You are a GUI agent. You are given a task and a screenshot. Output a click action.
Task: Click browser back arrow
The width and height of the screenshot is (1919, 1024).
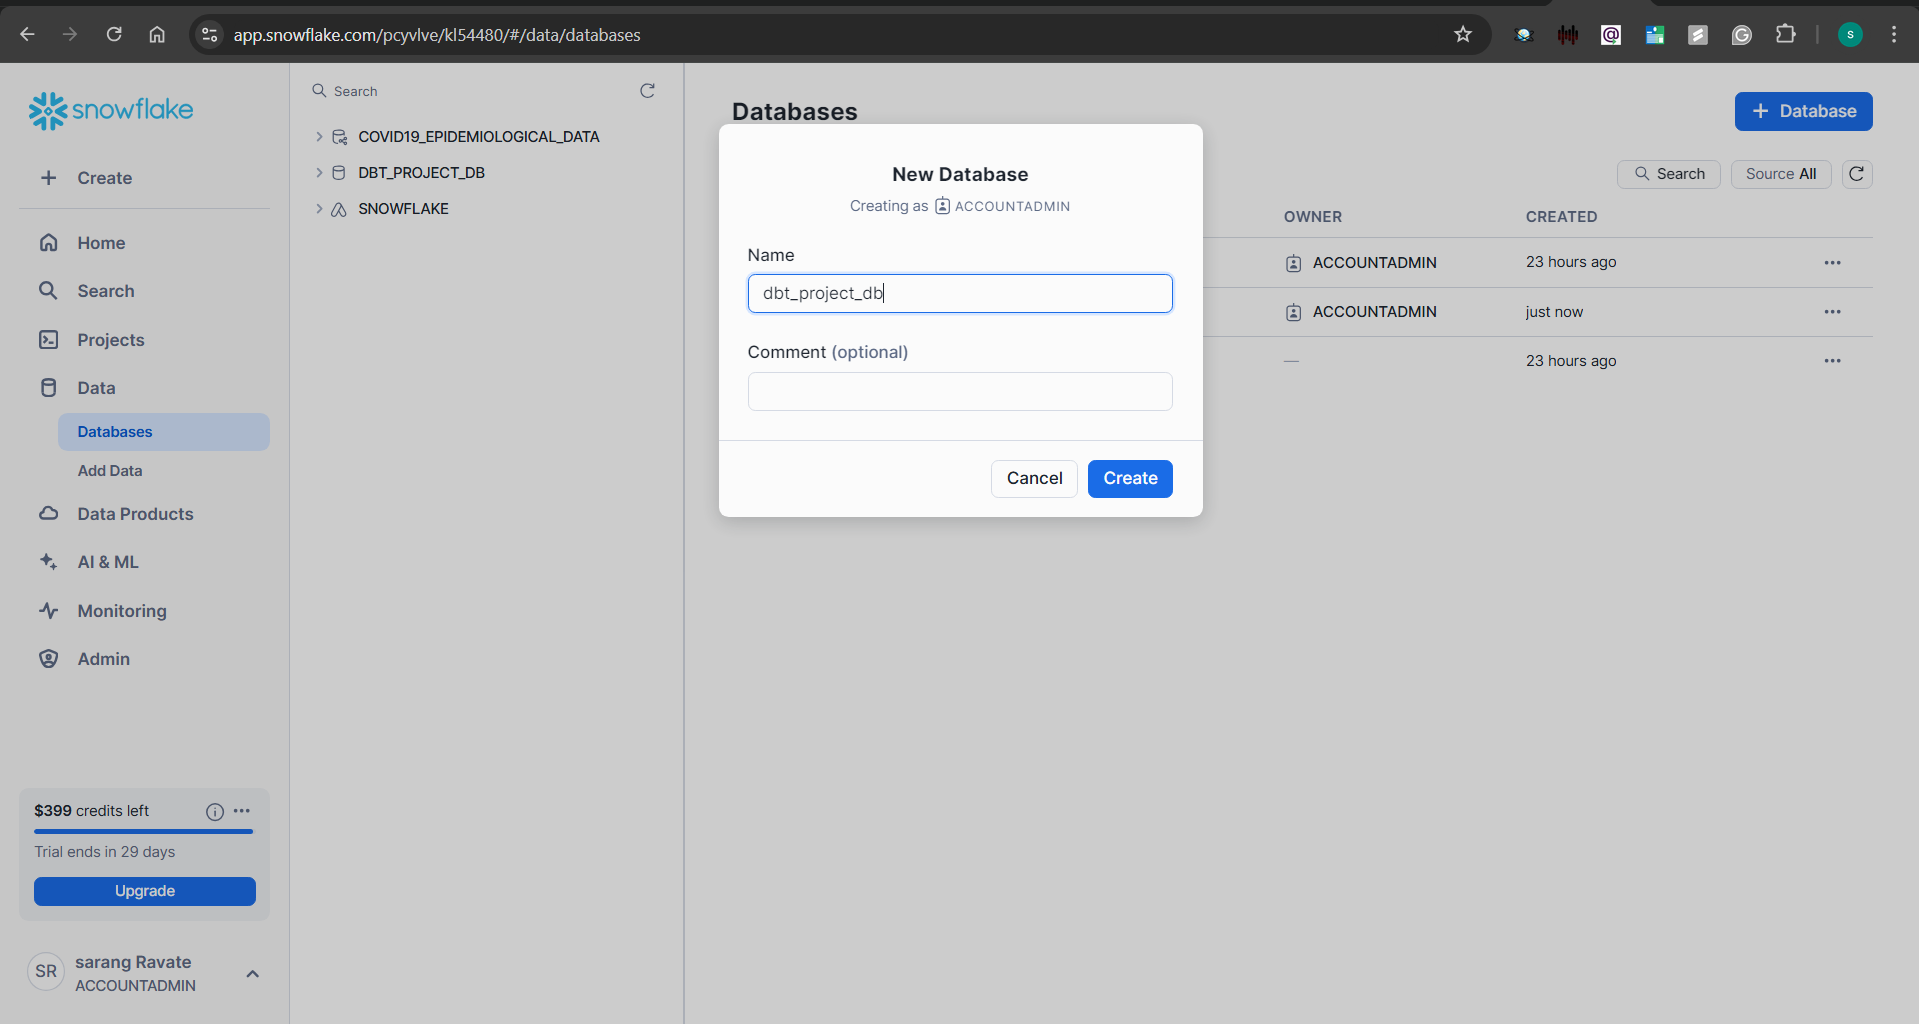(28, 35)
